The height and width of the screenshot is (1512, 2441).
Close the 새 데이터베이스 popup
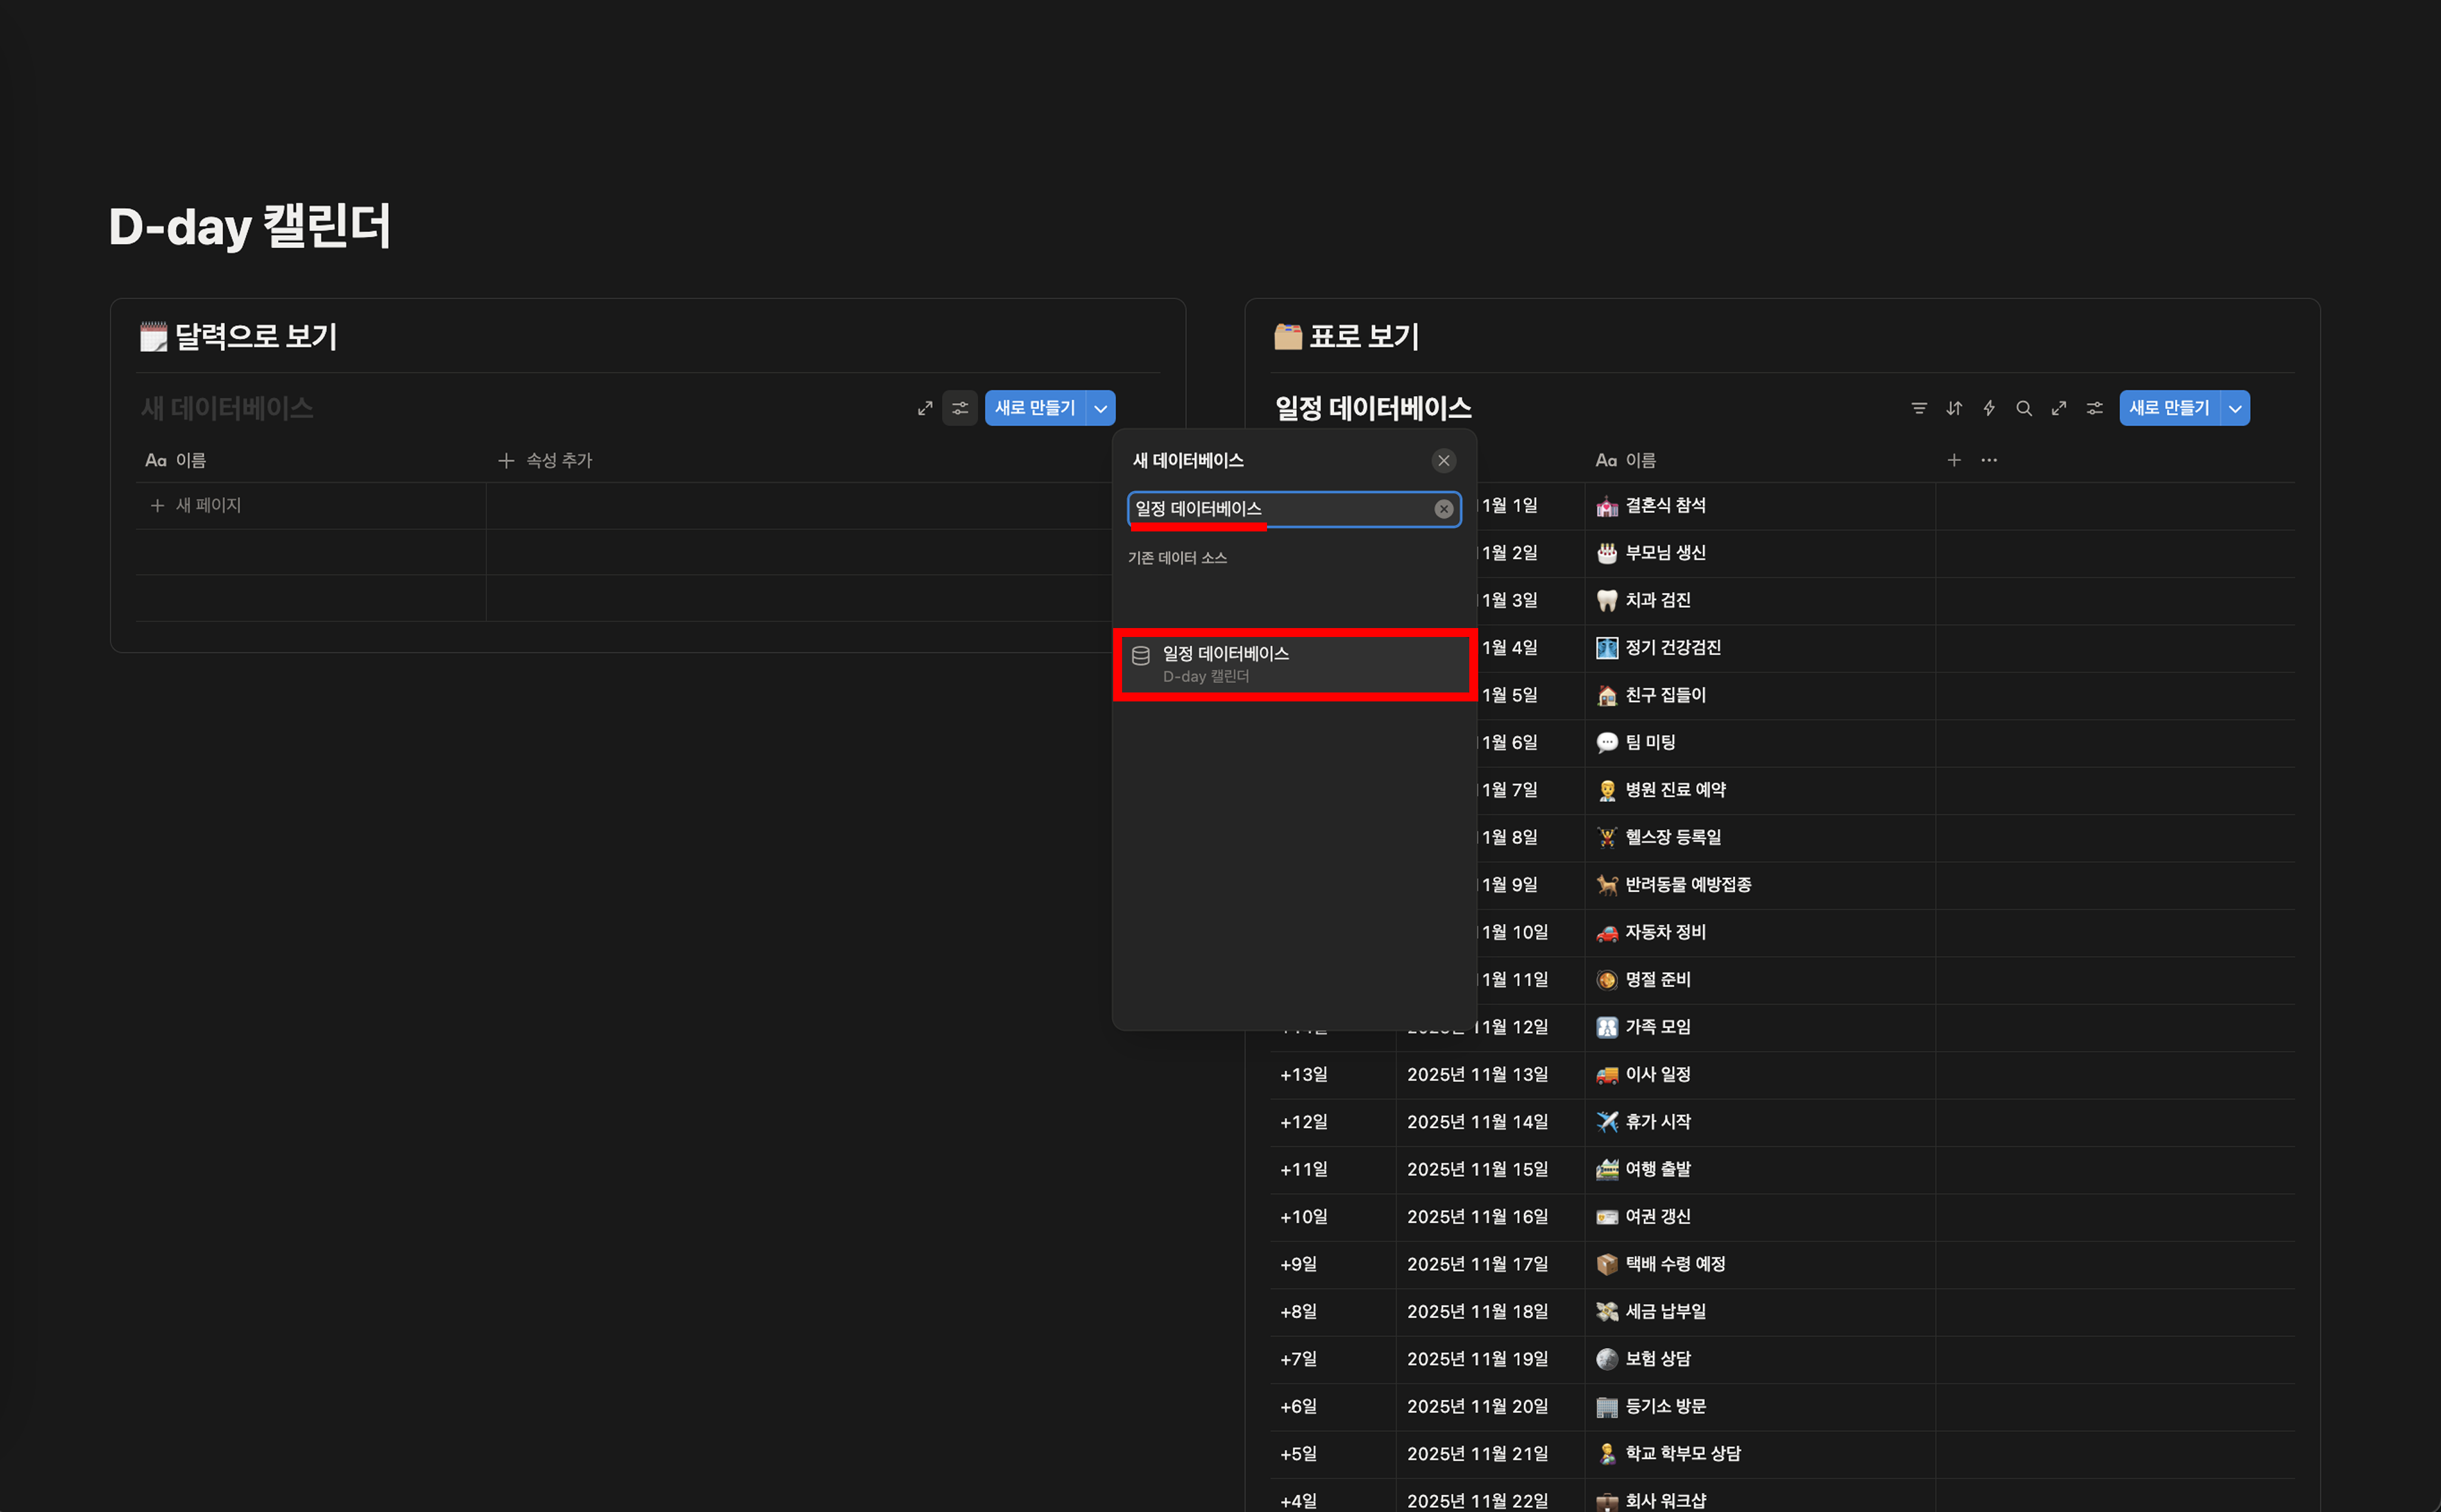pyautogui.click(x=1443, y=461)
